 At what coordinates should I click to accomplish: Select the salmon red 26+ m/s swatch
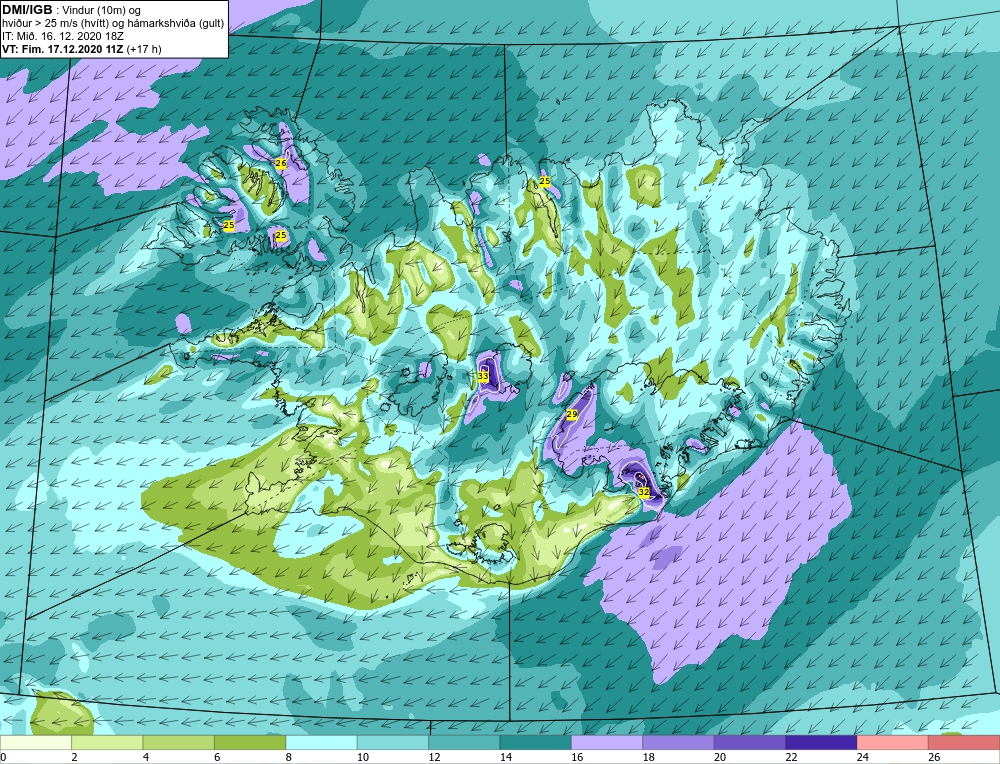[x=964, y=743]
